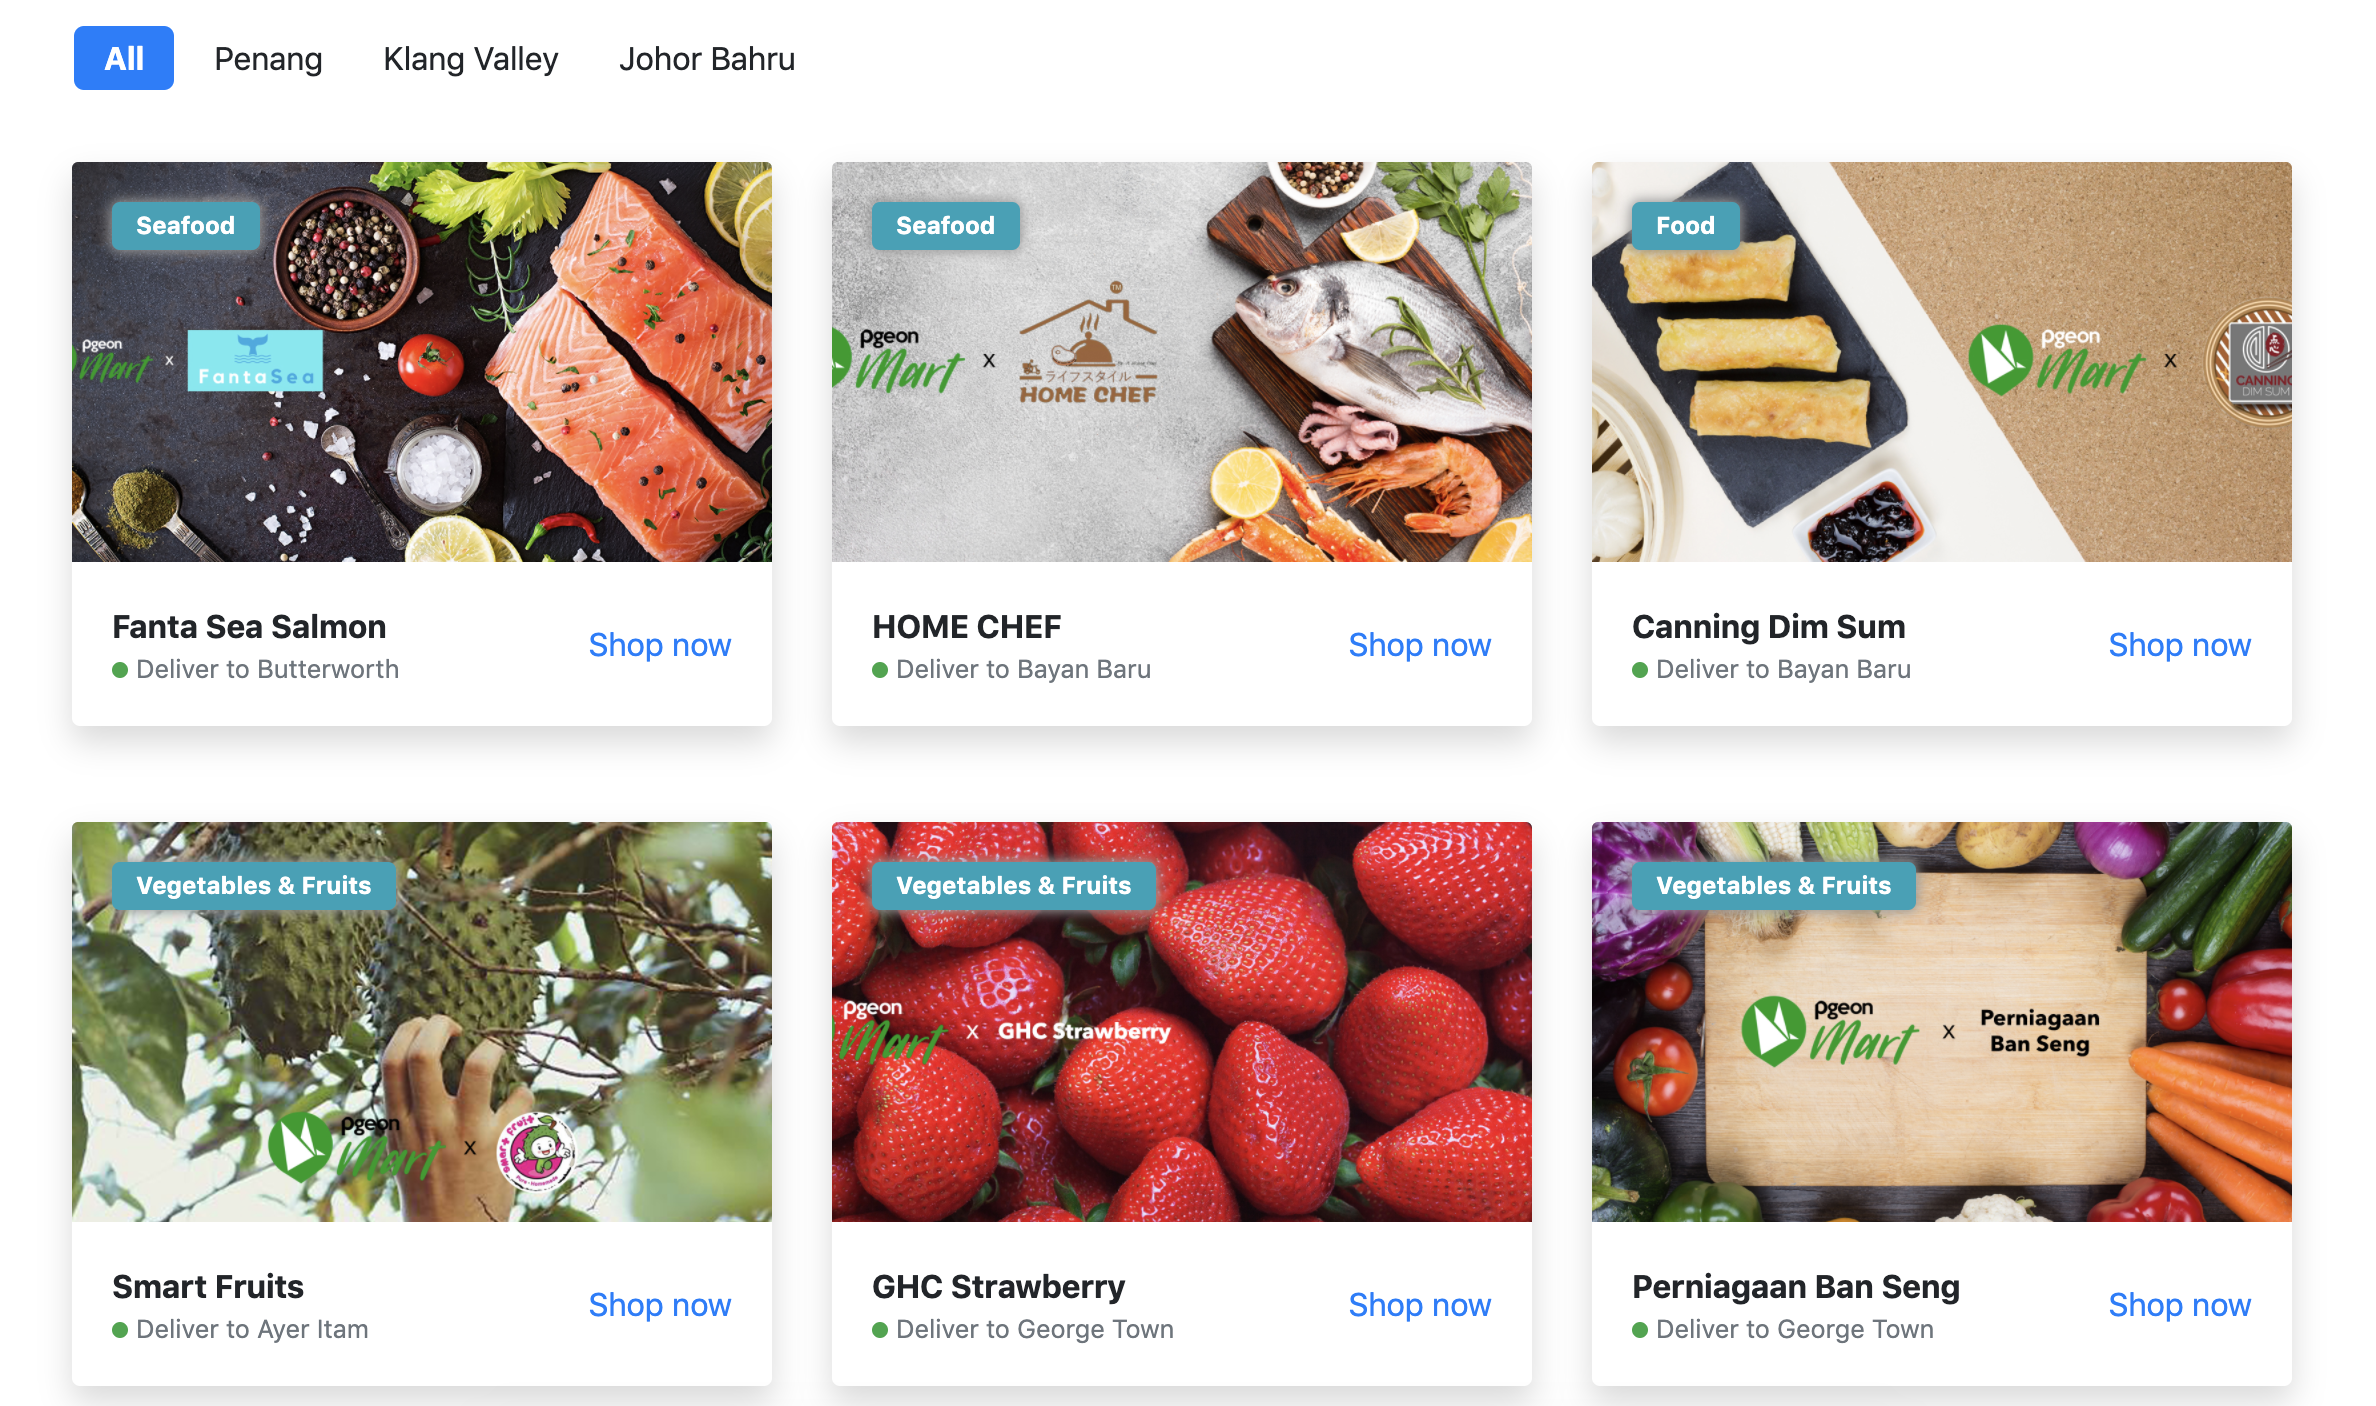Image resolution: width=2376 pixels, height=1406 pixels.
Task: Click the Johor Bahru tab
Action: pos(706,59)
